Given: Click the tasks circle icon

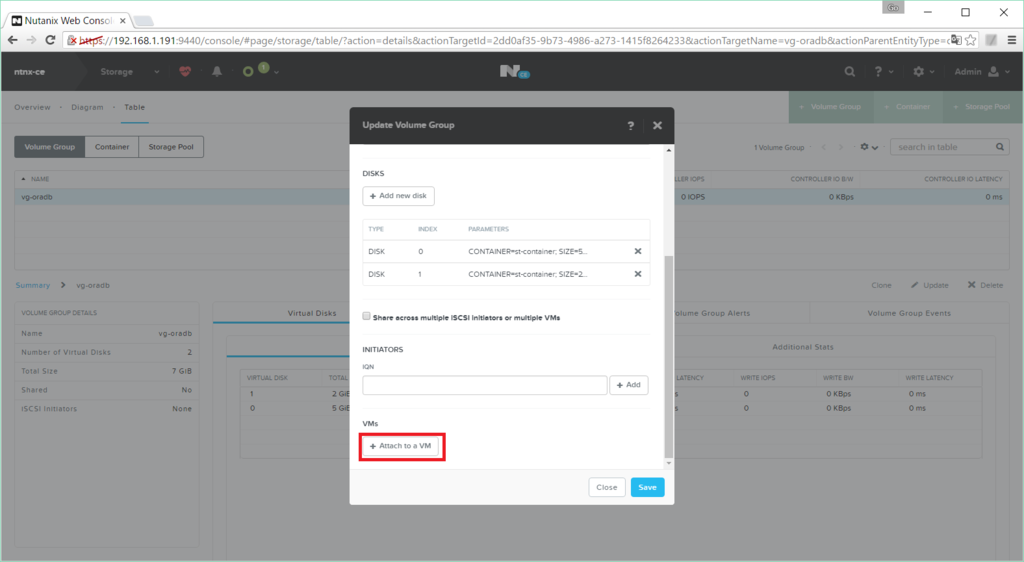Looking at the screenshot, I should (248, 72).
